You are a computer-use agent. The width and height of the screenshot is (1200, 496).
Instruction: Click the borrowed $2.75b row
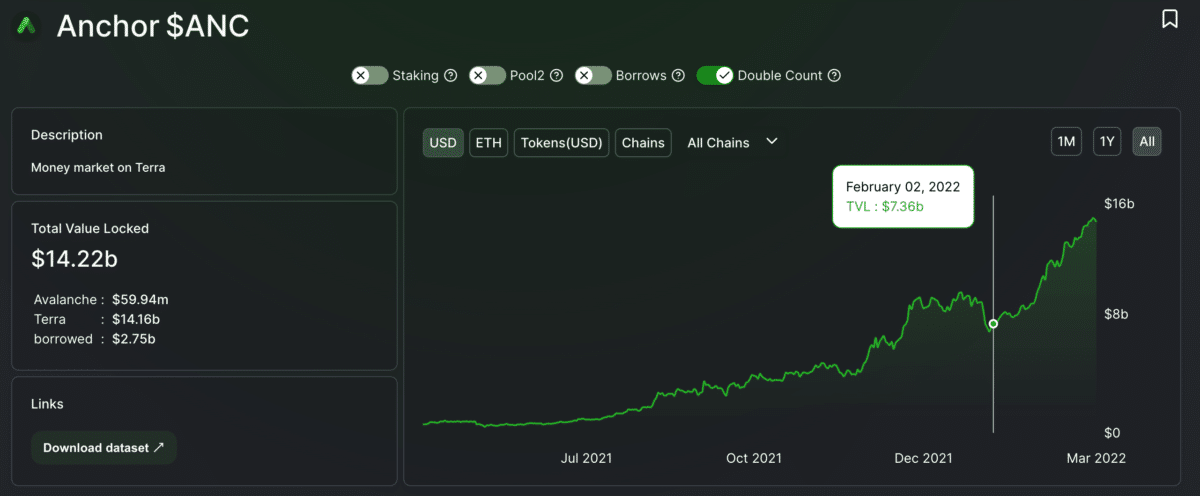tap(94, 339)
